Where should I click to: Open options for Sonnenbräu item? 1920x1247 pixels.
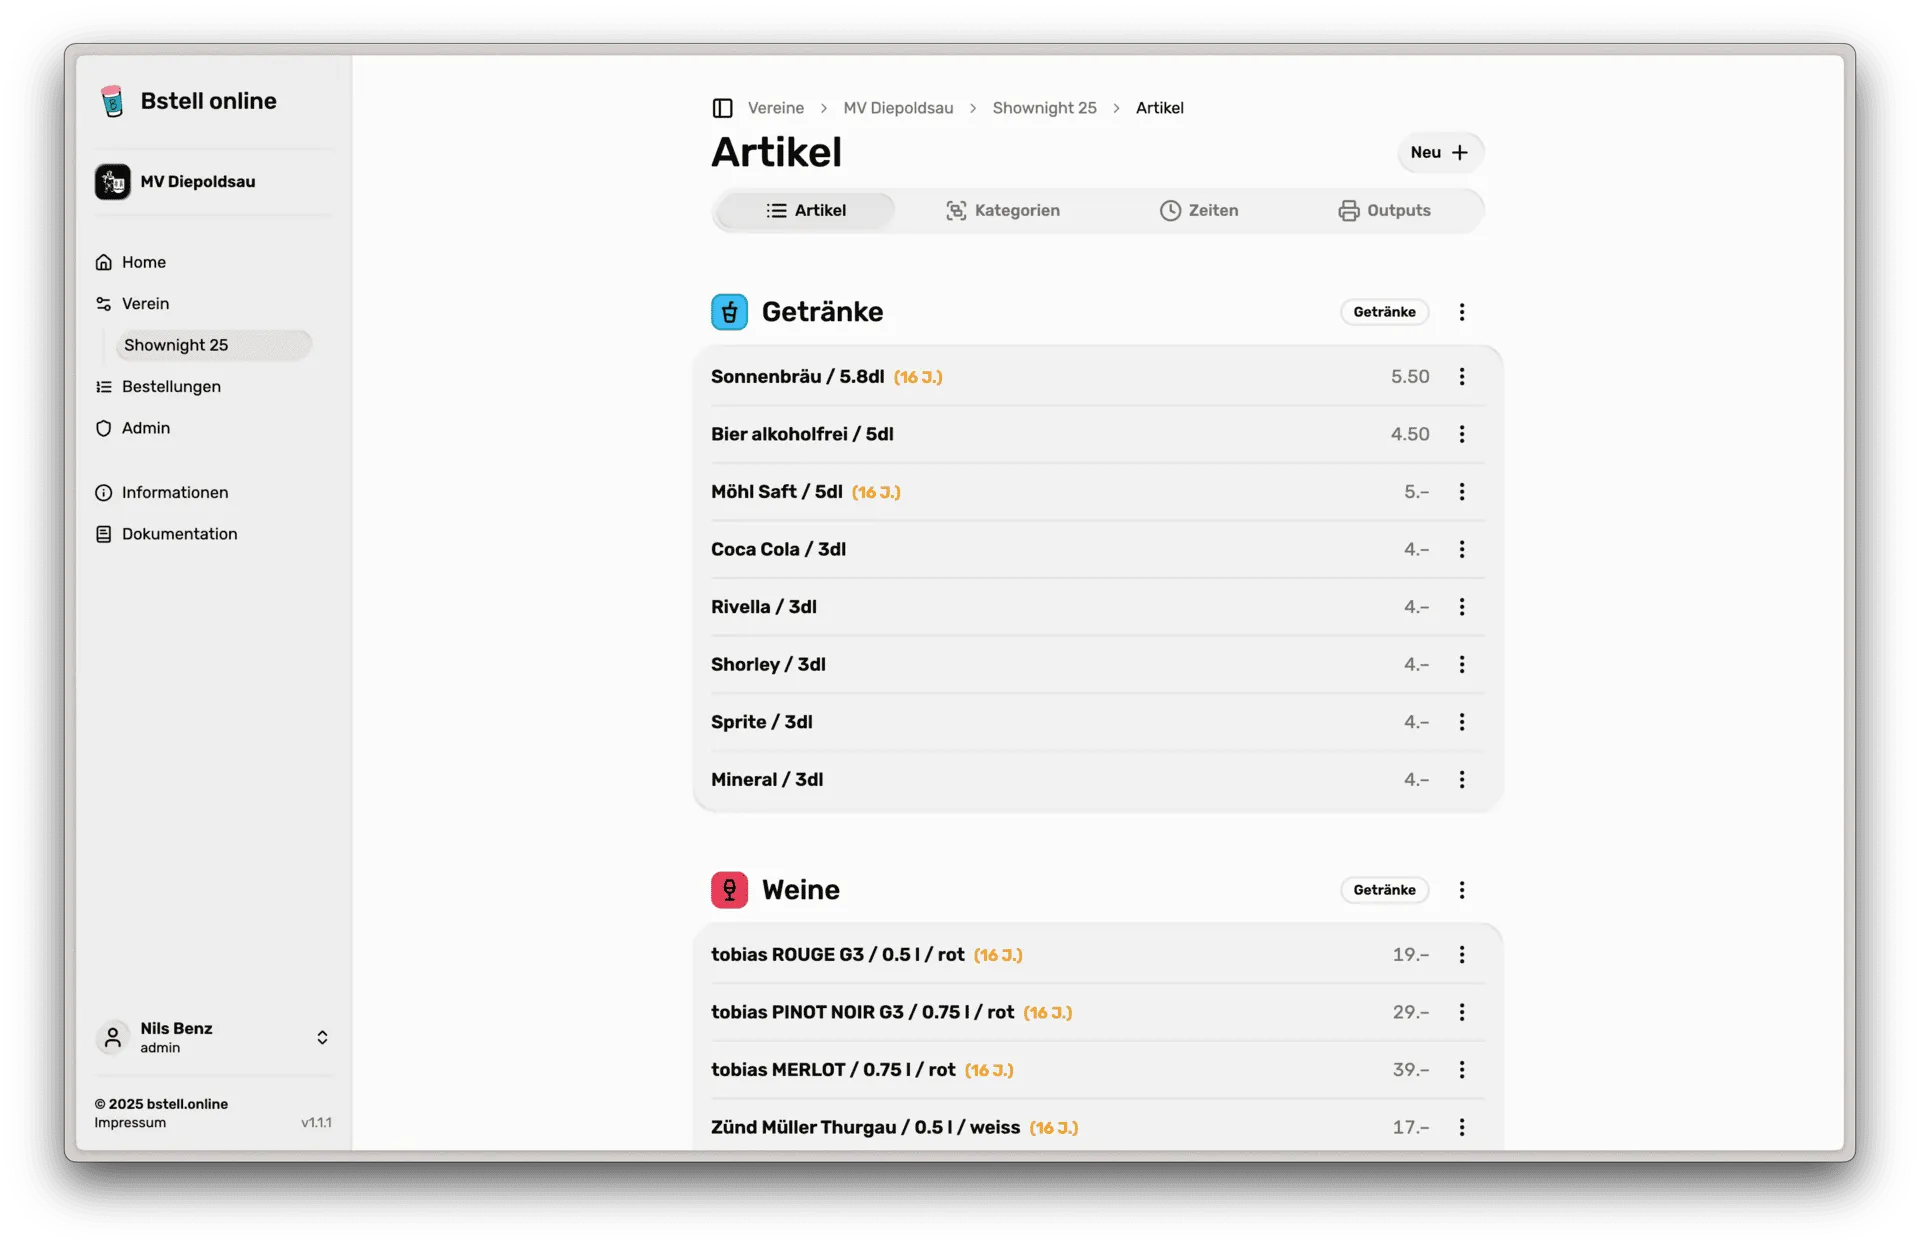(x=1461, y=377)
